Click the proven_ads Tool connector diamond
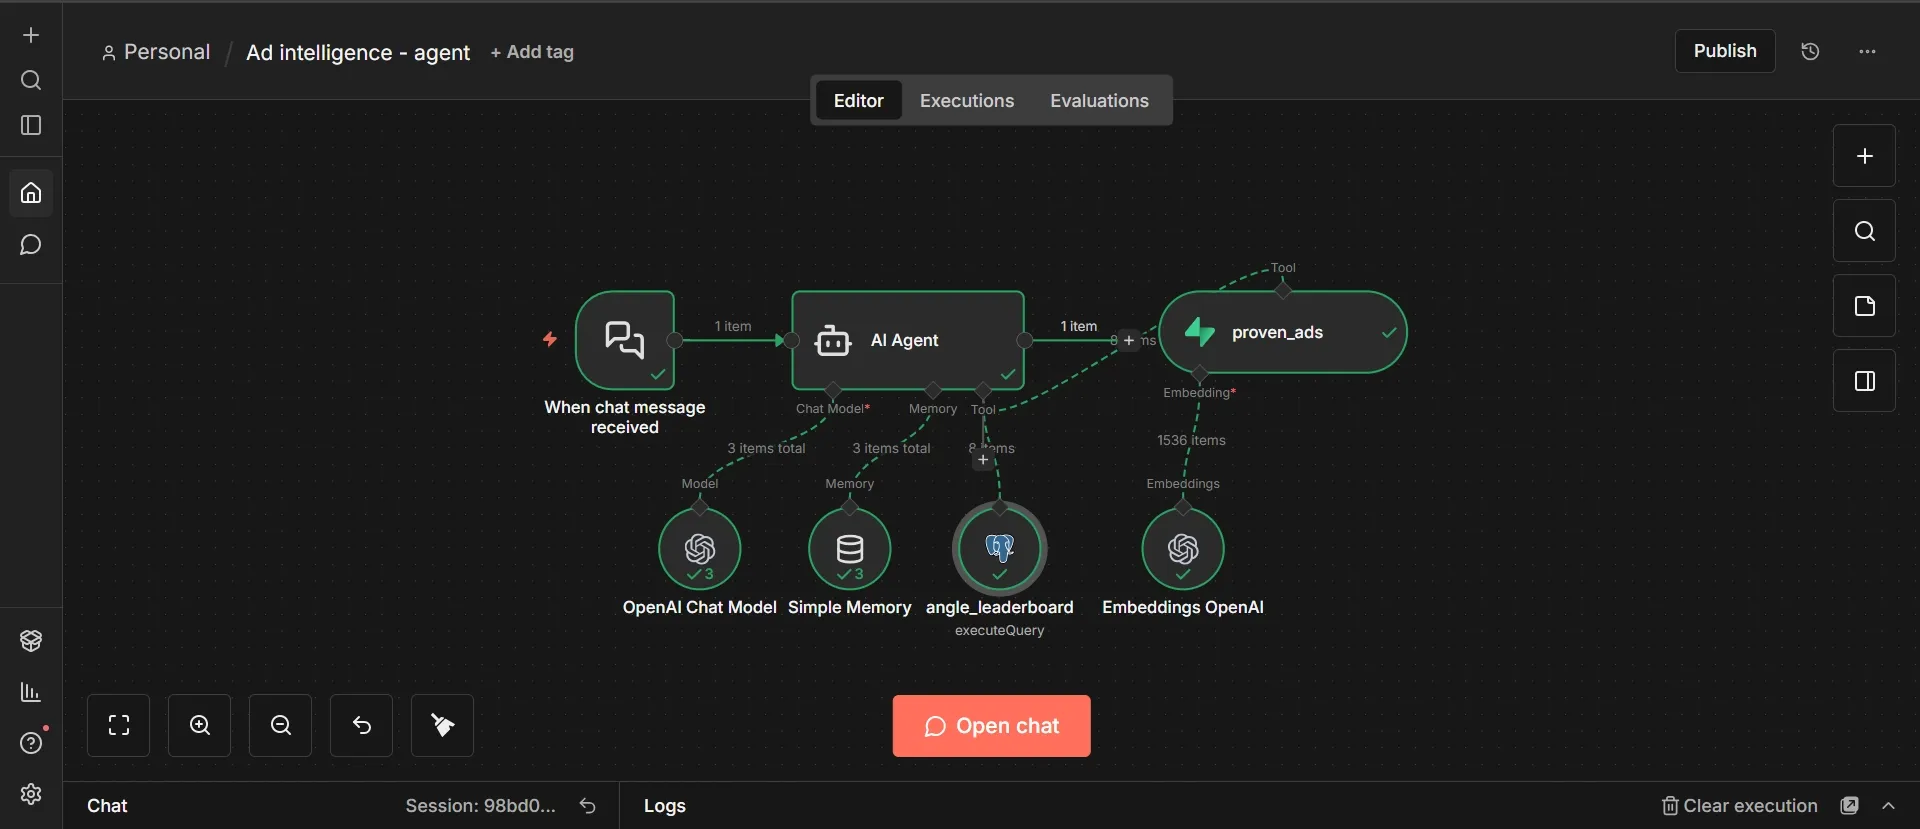Image resolution: width=1920 pixels, height=829 pixels. point(1283,290)
